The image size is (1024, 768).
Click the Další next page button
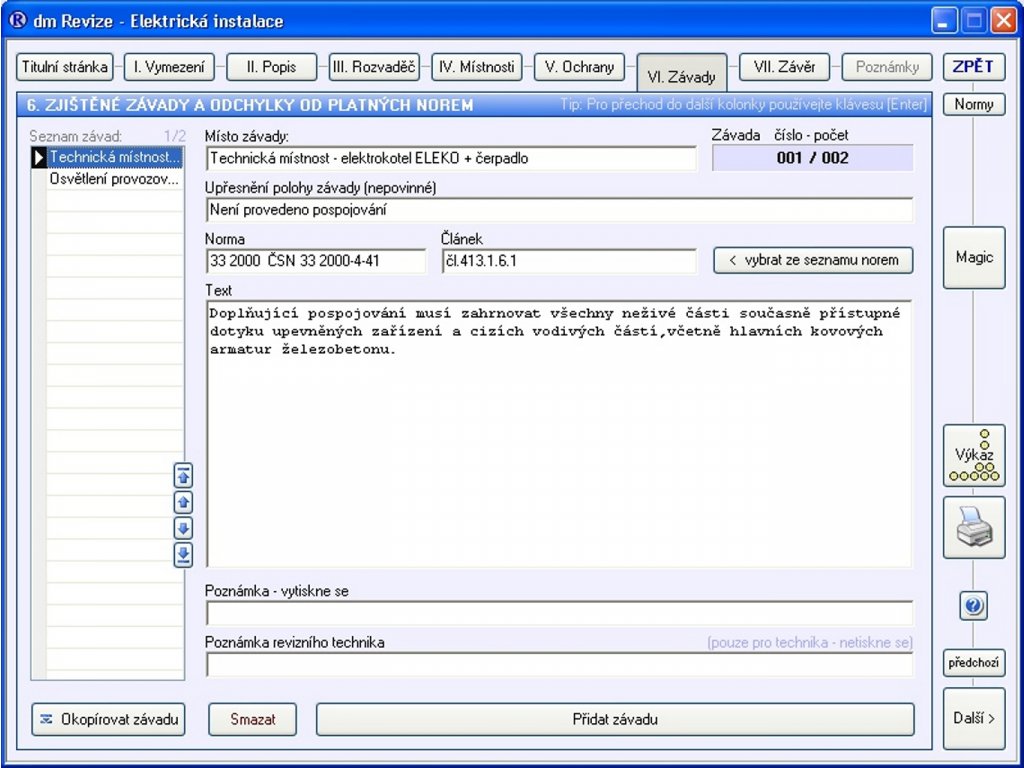pos(973,718)
